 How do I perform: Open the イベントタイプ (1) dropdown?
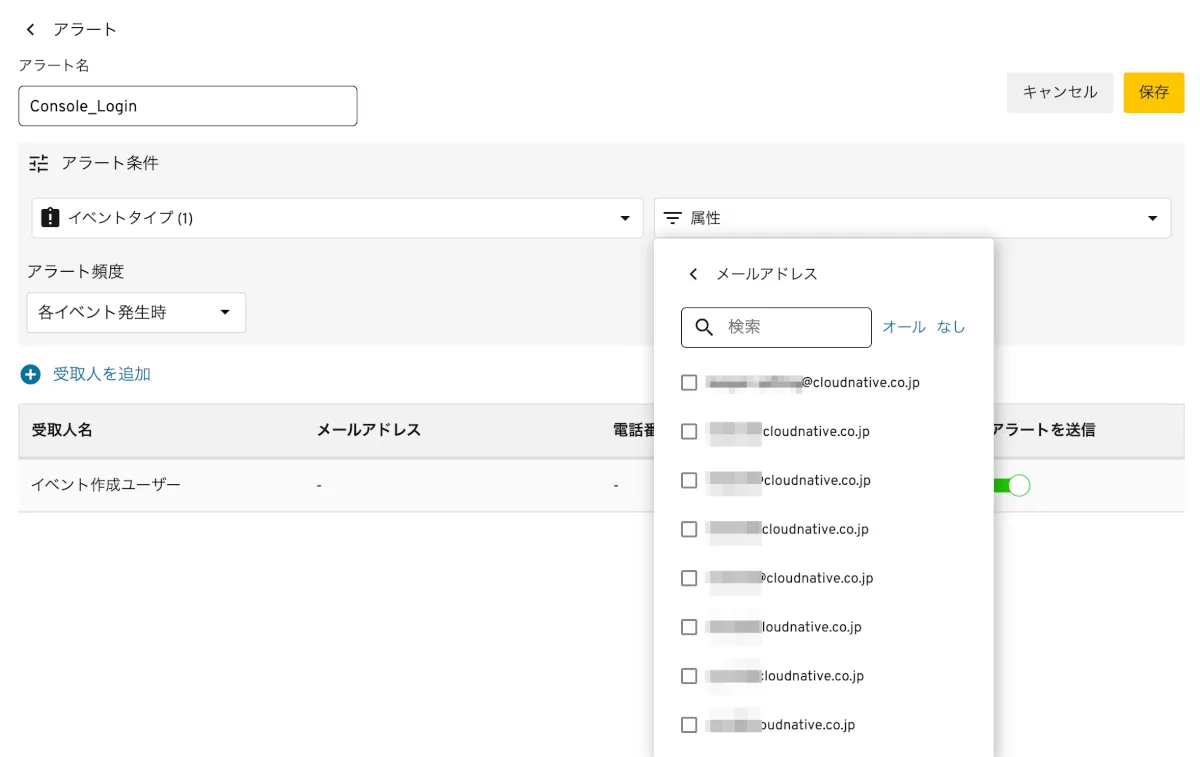coord(337,218)
